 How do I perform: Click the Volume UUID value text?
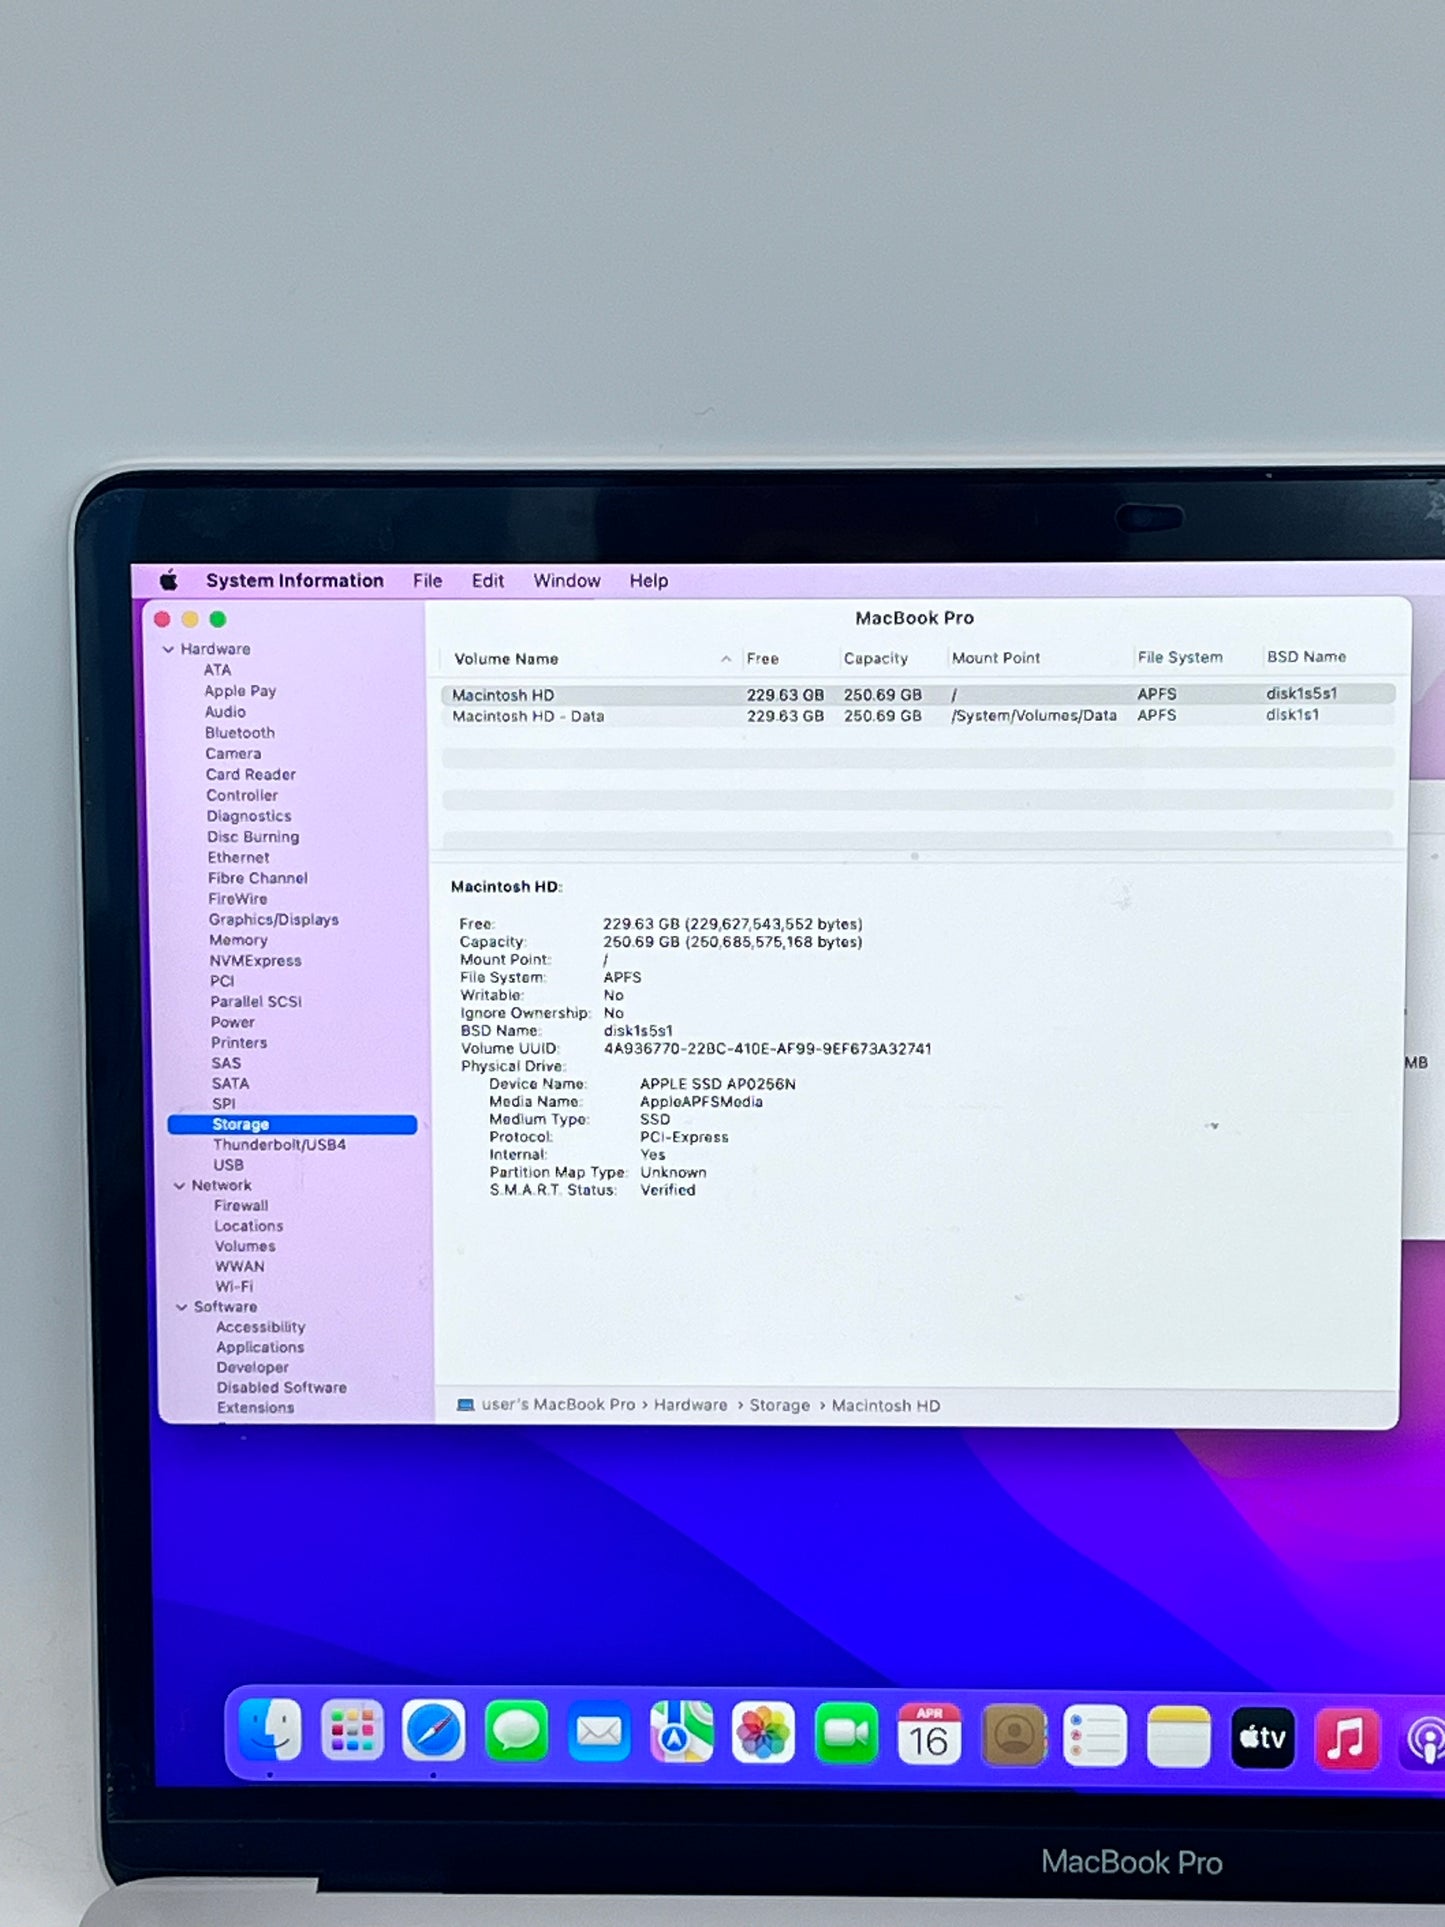pyautogui.click(x=767, y=1049)
